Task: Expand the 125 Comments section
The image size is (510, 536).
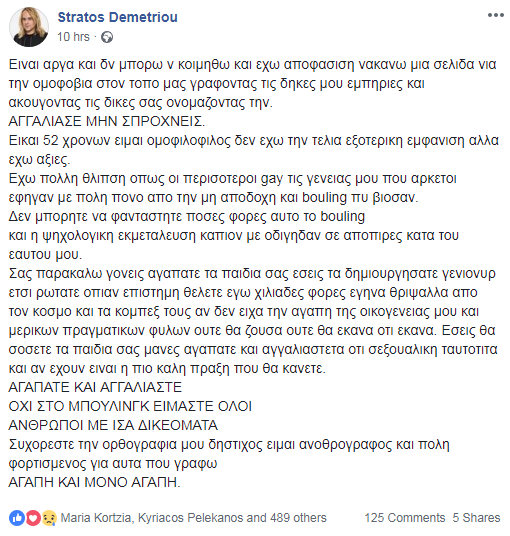Action: (x=405, y=518)
